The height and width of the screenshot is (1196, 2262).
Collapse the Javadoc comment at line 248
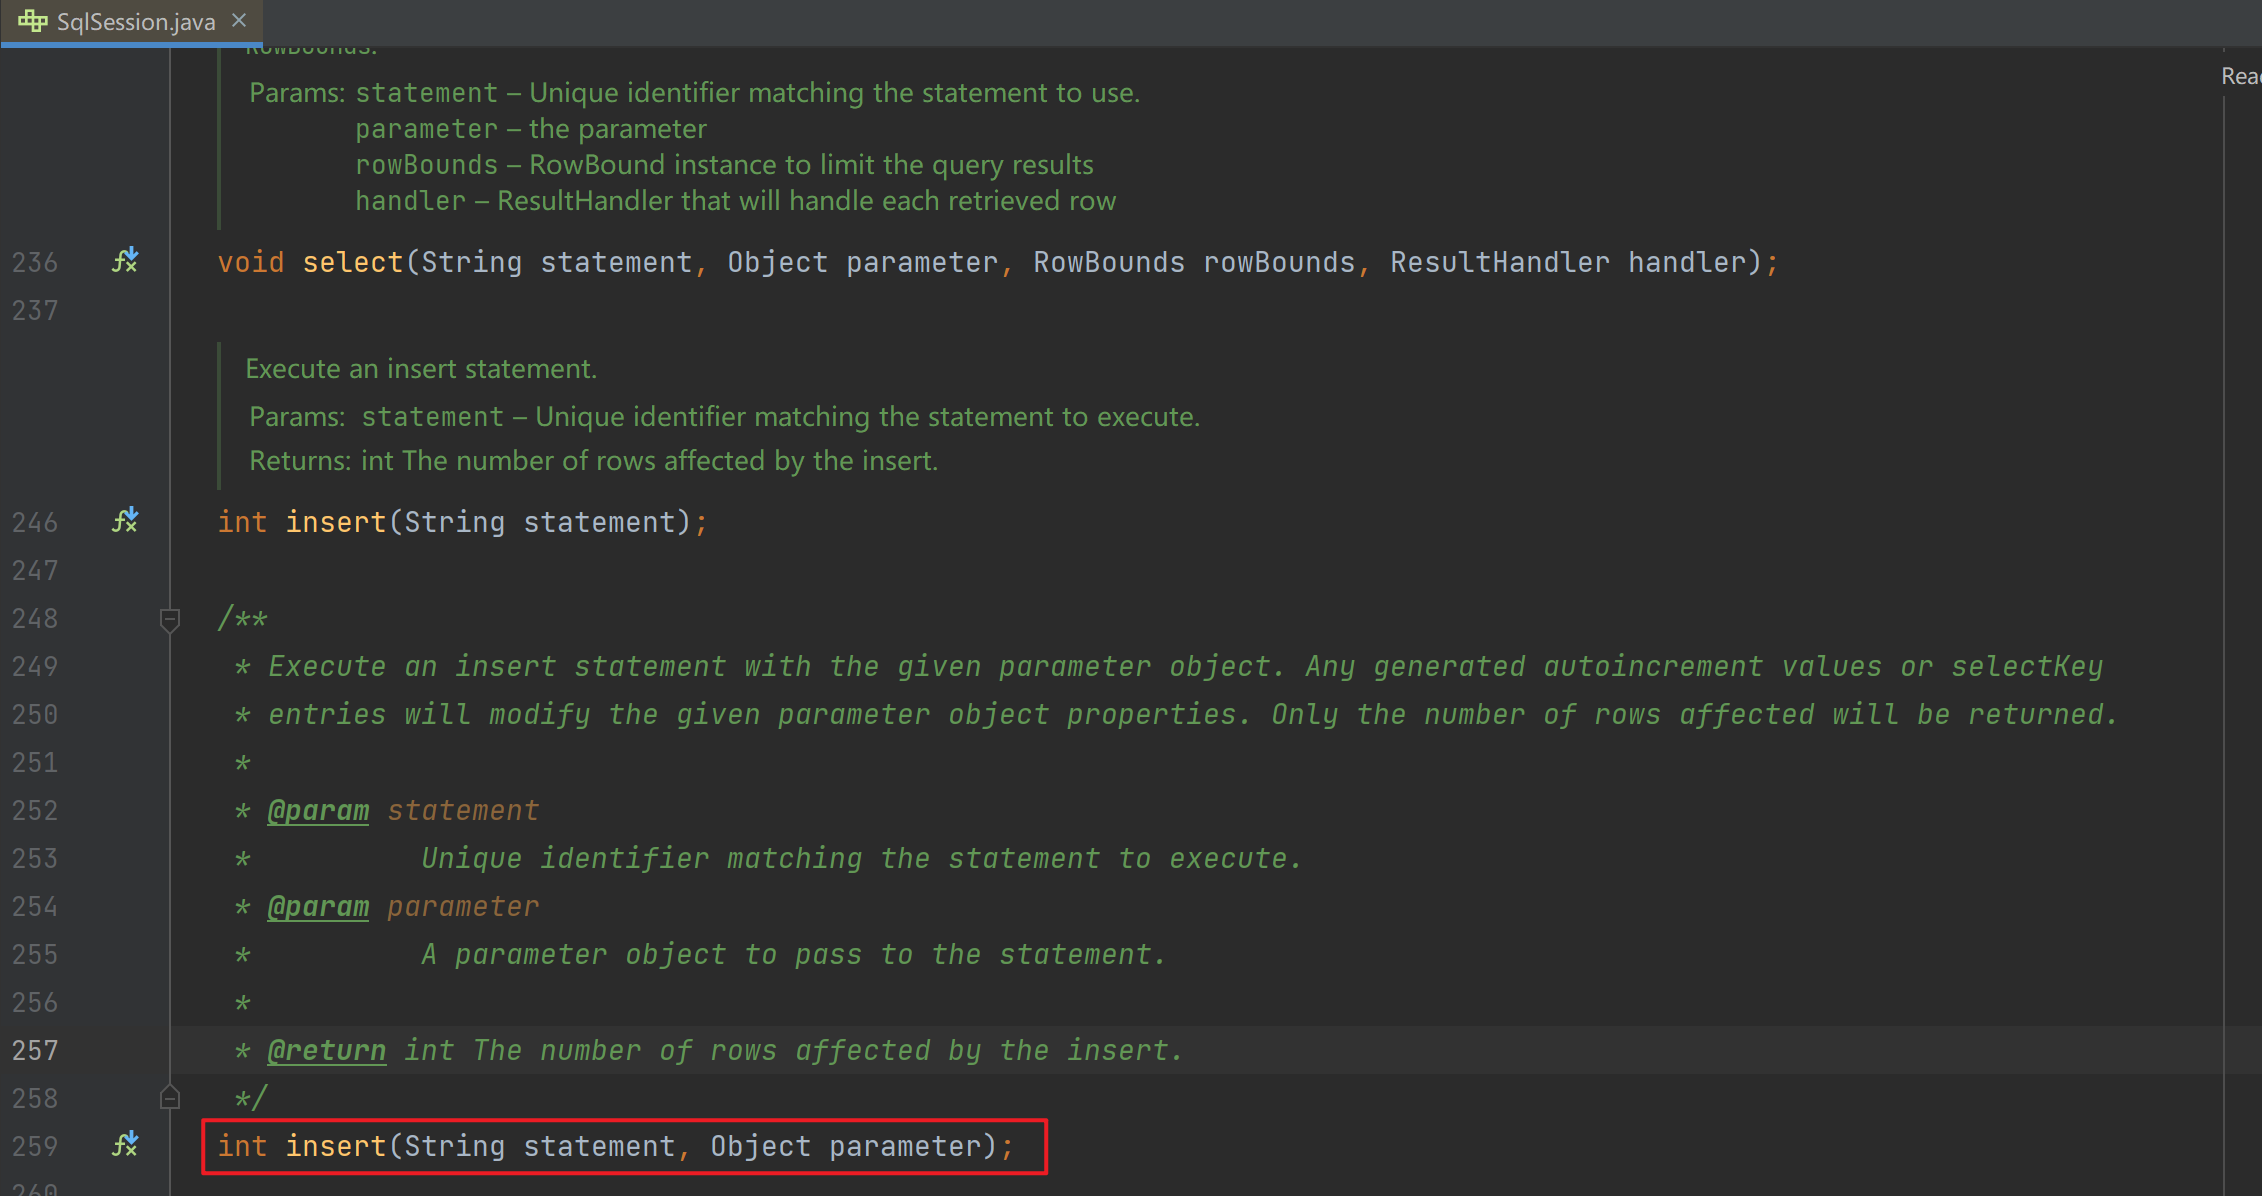(x=170, y=620)
